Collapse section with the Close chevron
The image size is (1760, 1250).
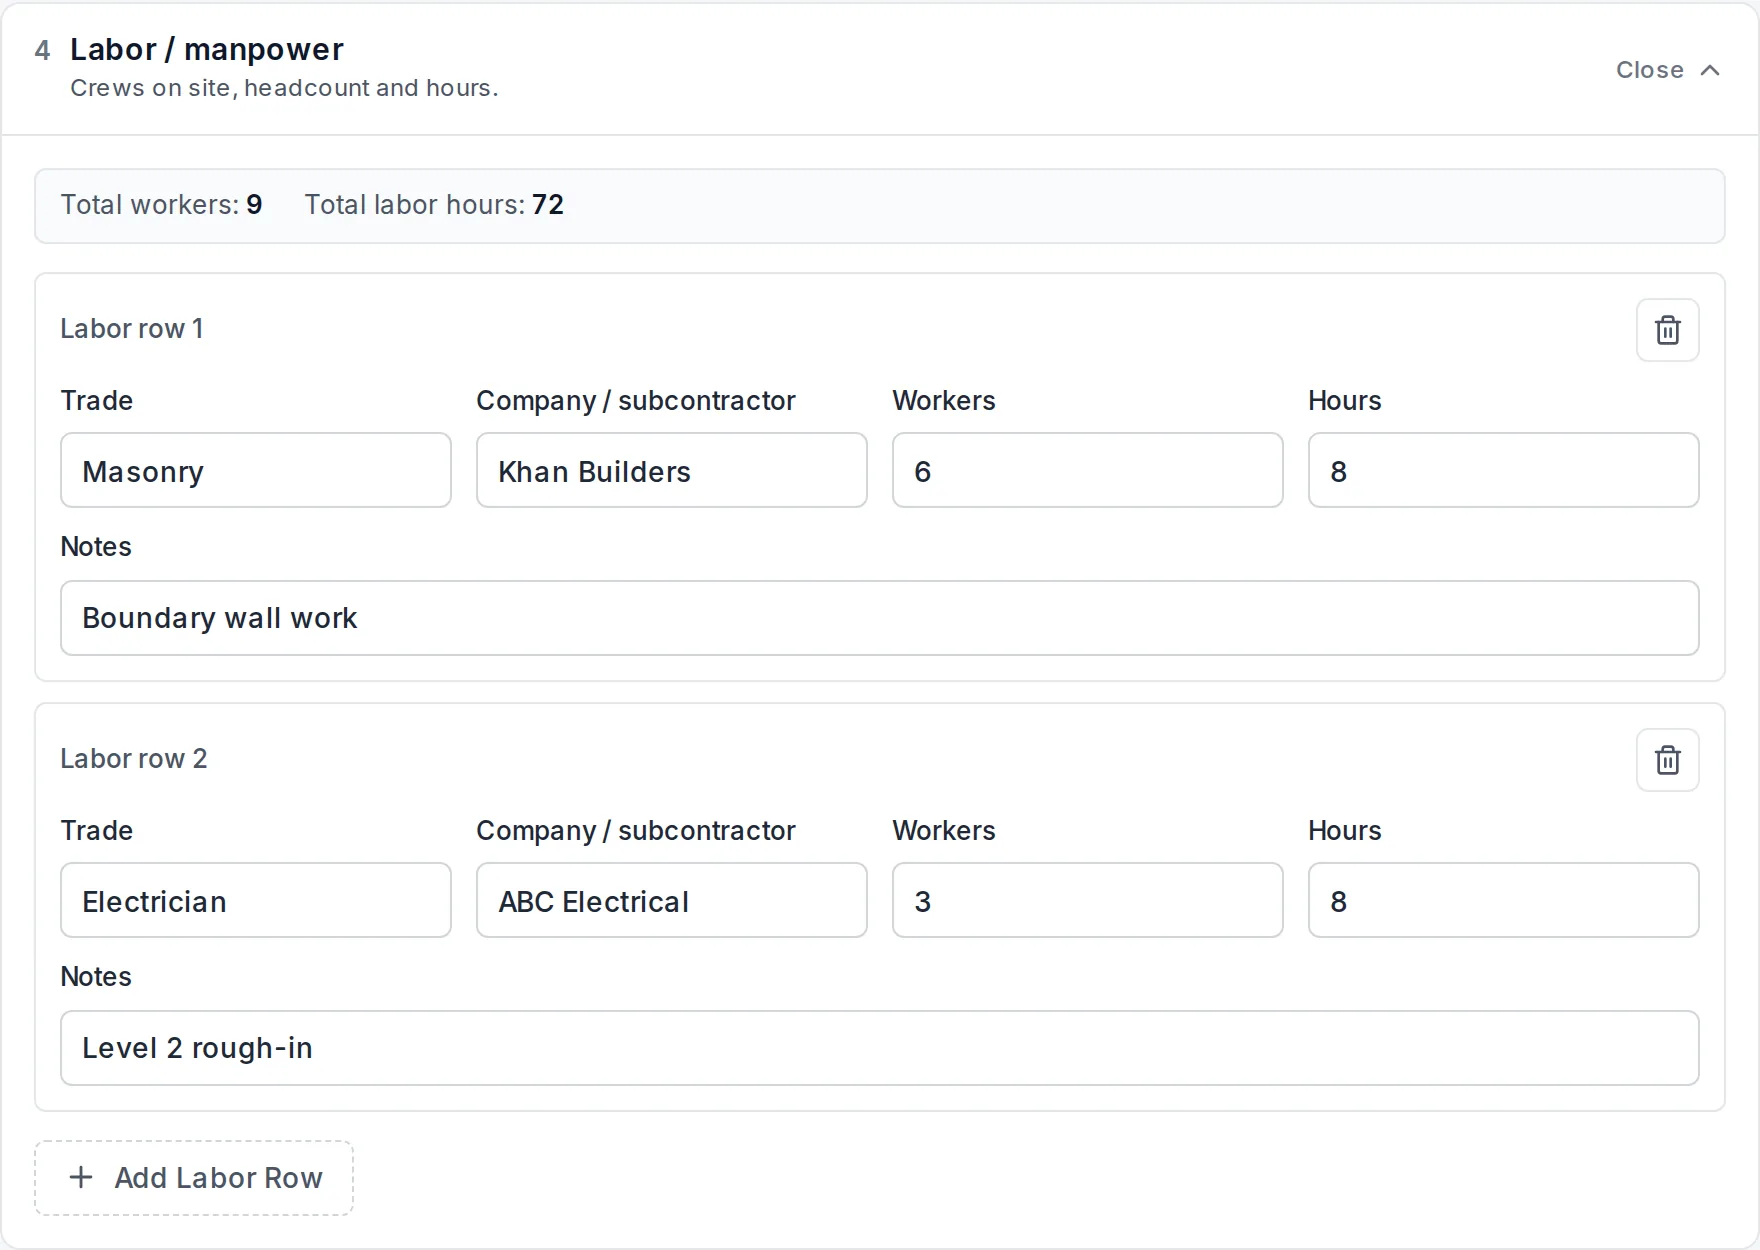click(1668, 70)
